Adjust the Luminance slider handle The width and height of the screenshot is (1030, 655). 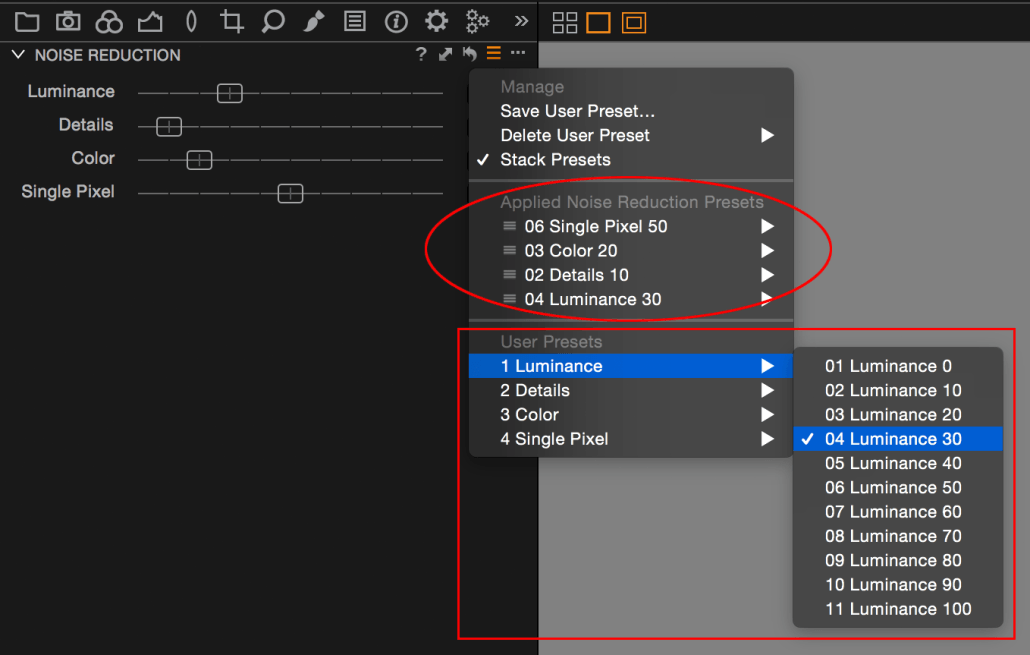point(229,92)
